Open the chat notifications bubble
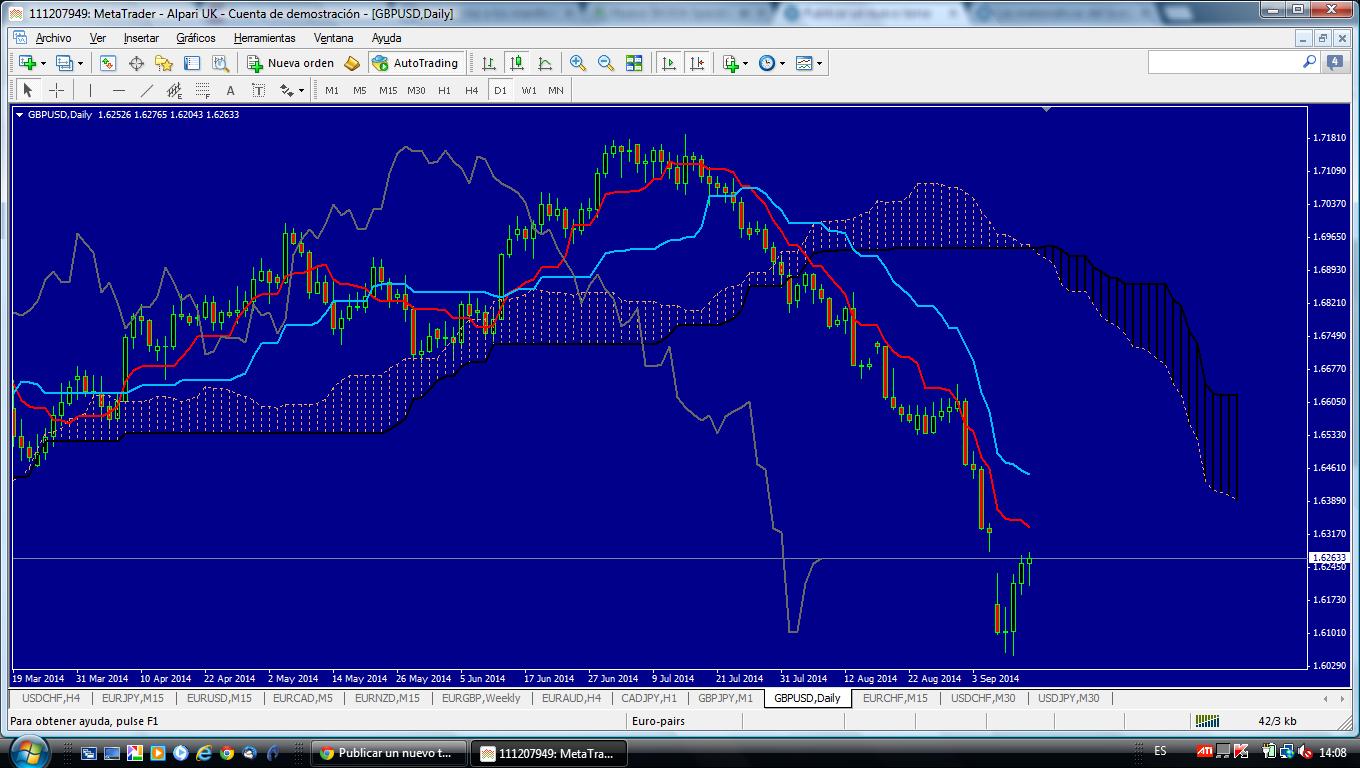Screen dimensions: 1360x768 coord(1335,62)
